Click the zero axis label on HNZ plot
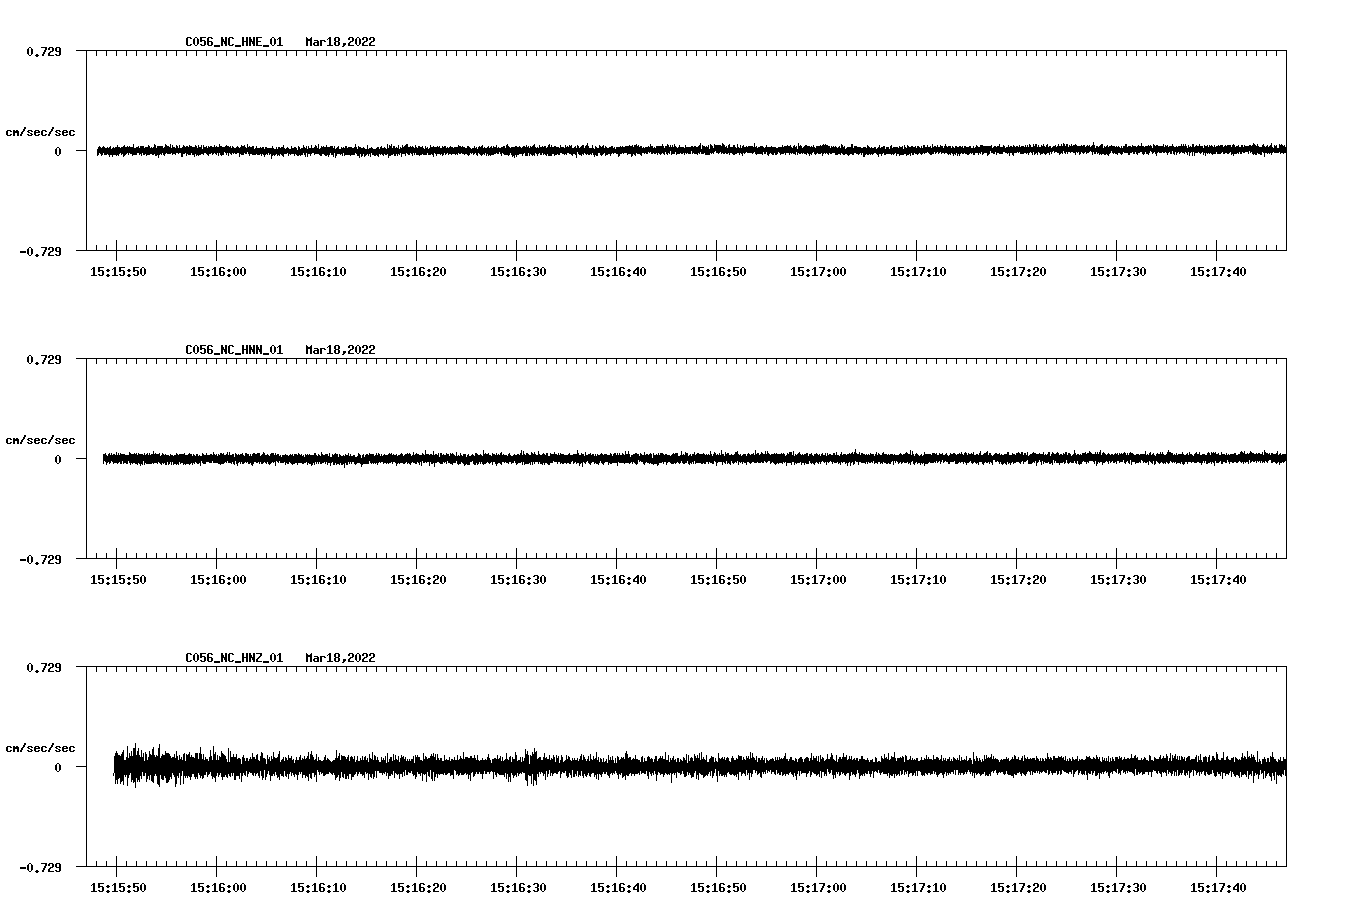 click(x=58, y=767)
